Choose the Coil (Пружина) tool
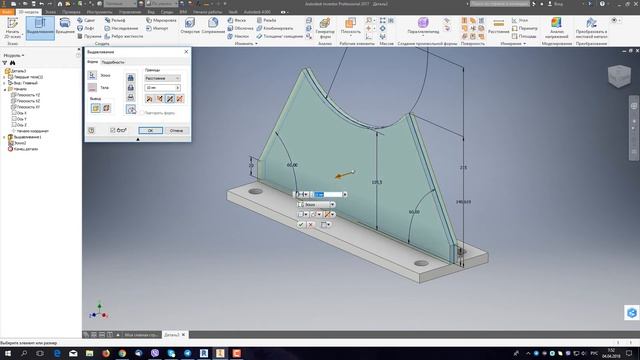 tap(89, 36)
